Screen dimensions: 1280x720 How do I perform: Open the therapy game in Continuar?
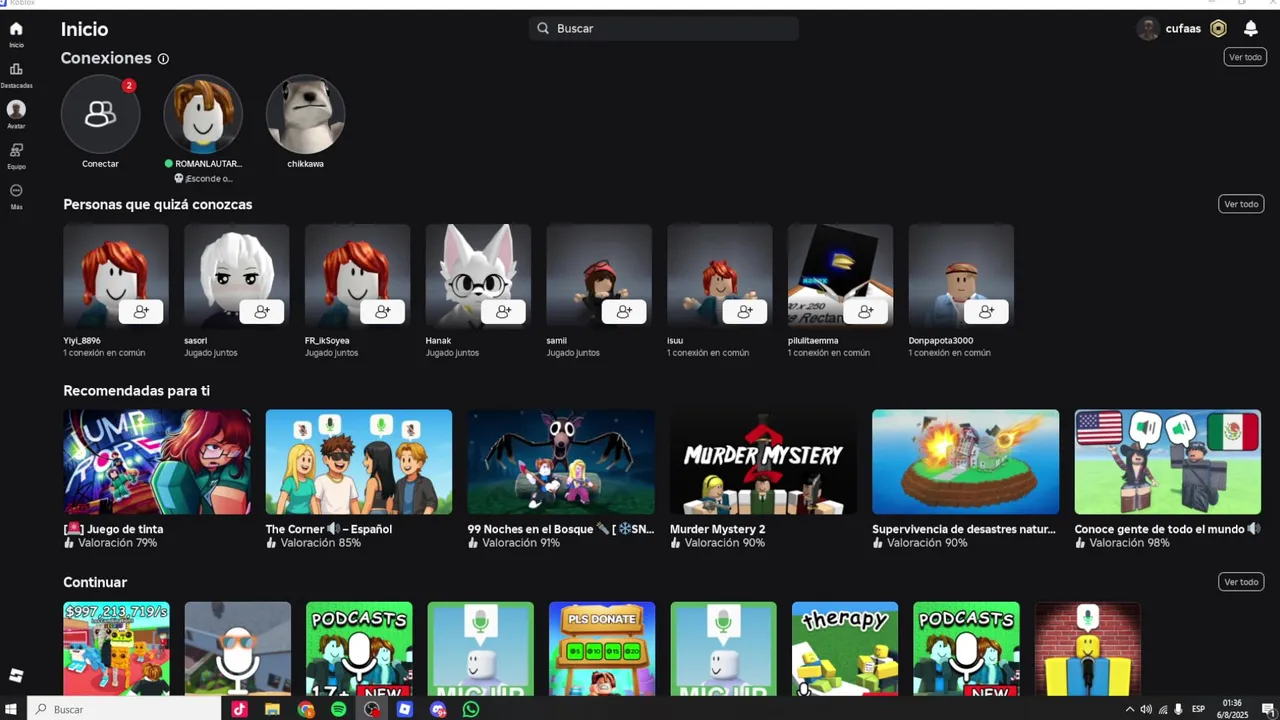845,648
